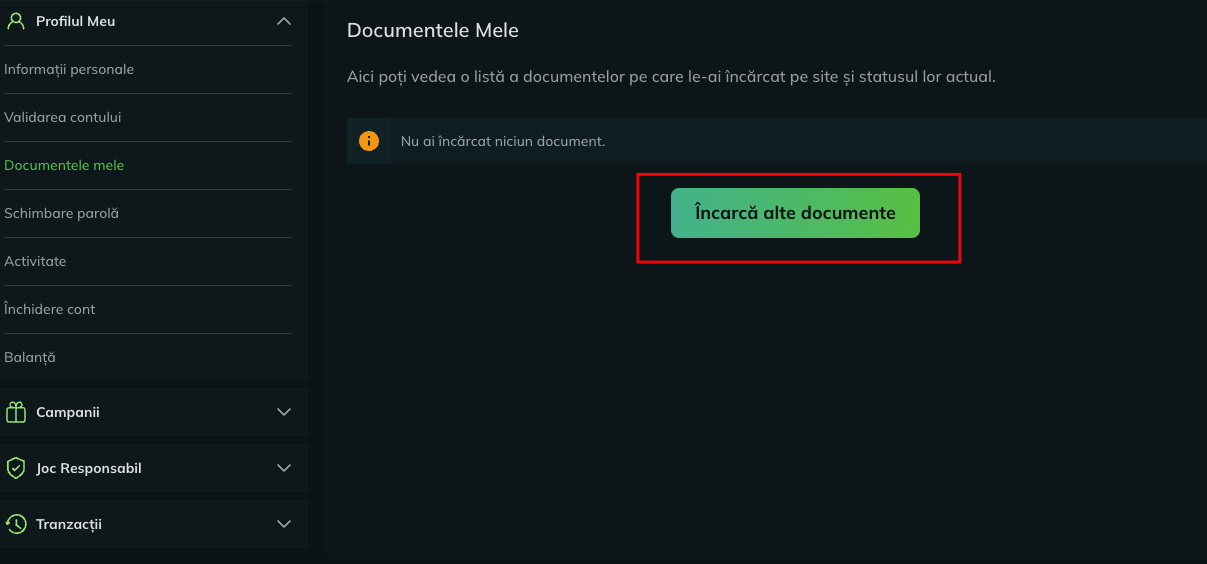
Task: Expand the Campanii section chevron
Action: tap(284, 412)
